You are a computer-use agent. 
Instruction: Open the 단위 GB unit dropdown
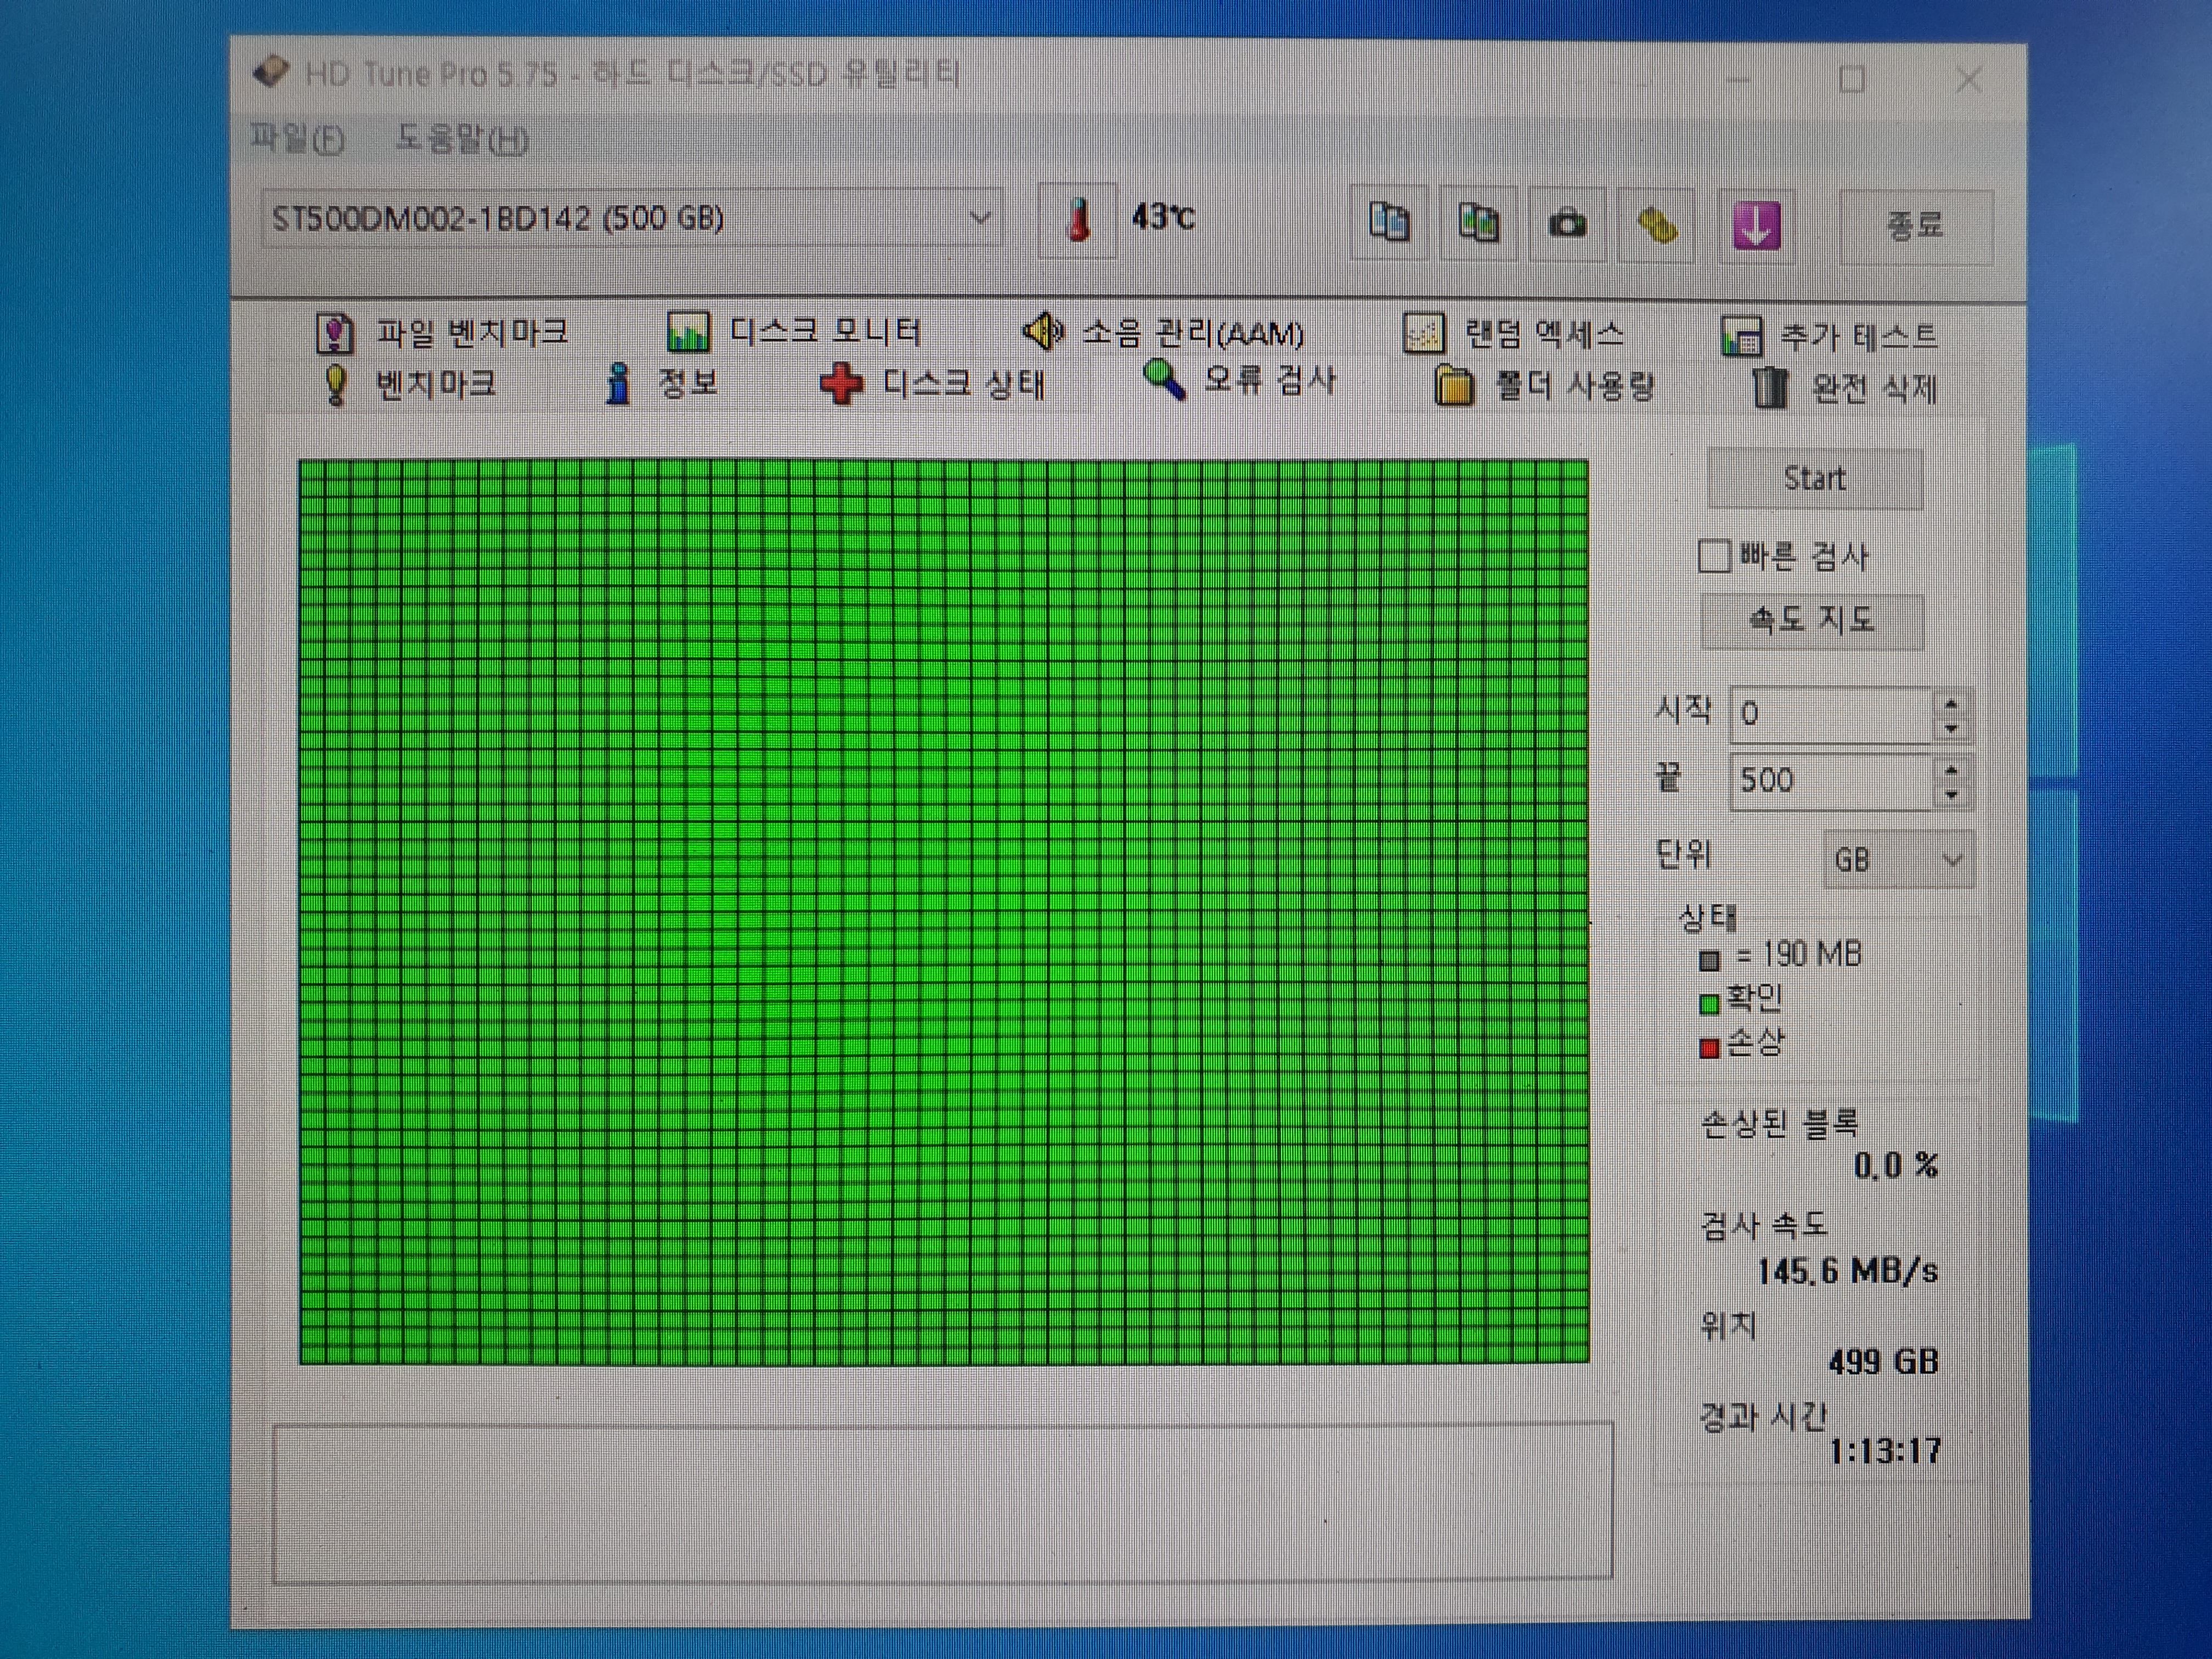pos(1899,859)
